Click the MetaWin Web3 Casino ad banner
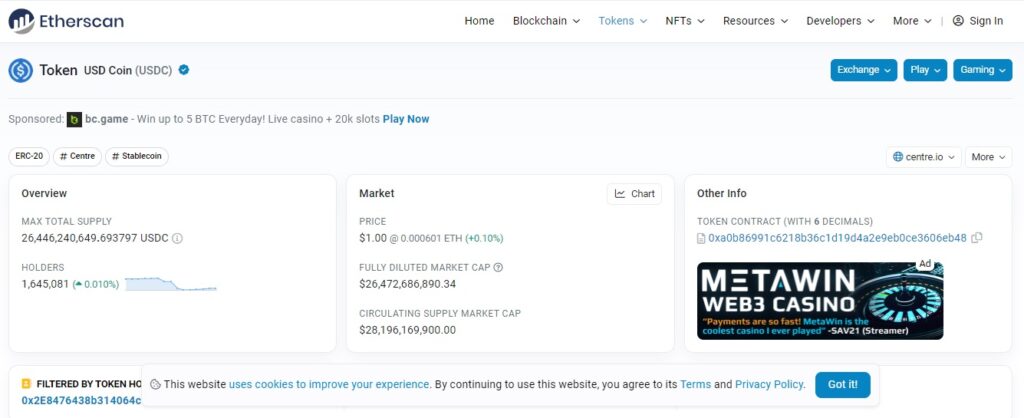The height and width of the screenshot is (418, 1024). [820, 300]
